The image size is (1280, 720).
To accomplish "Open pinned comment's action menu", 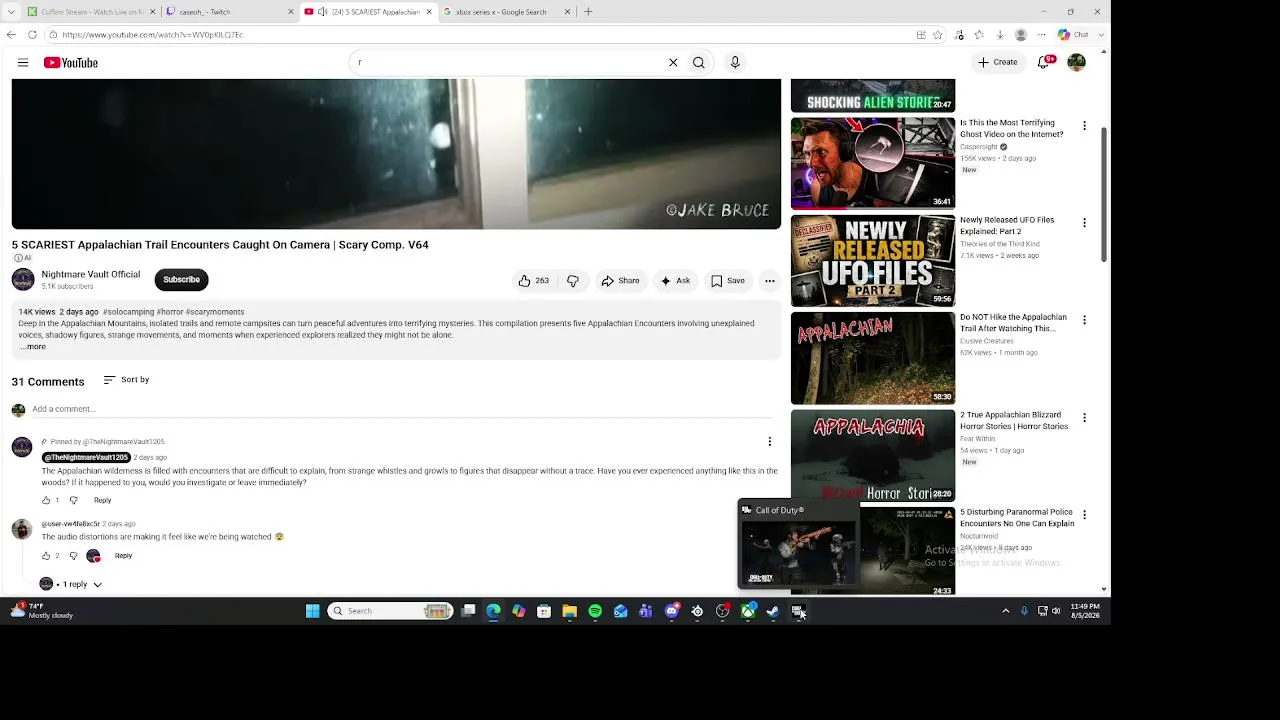I will click(770, 441).
